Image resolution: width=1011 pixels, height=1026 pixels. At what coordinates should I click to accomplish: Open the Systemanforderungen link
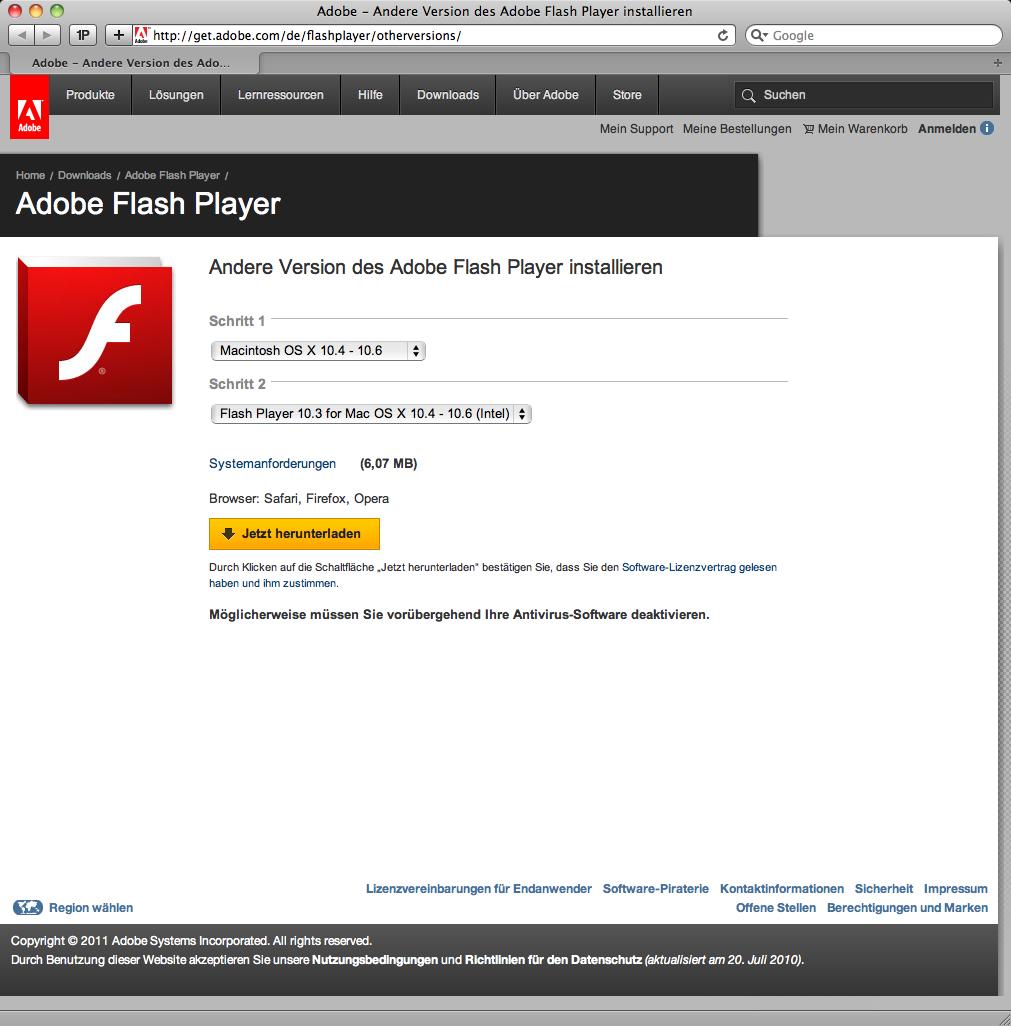tap(272, 463)
